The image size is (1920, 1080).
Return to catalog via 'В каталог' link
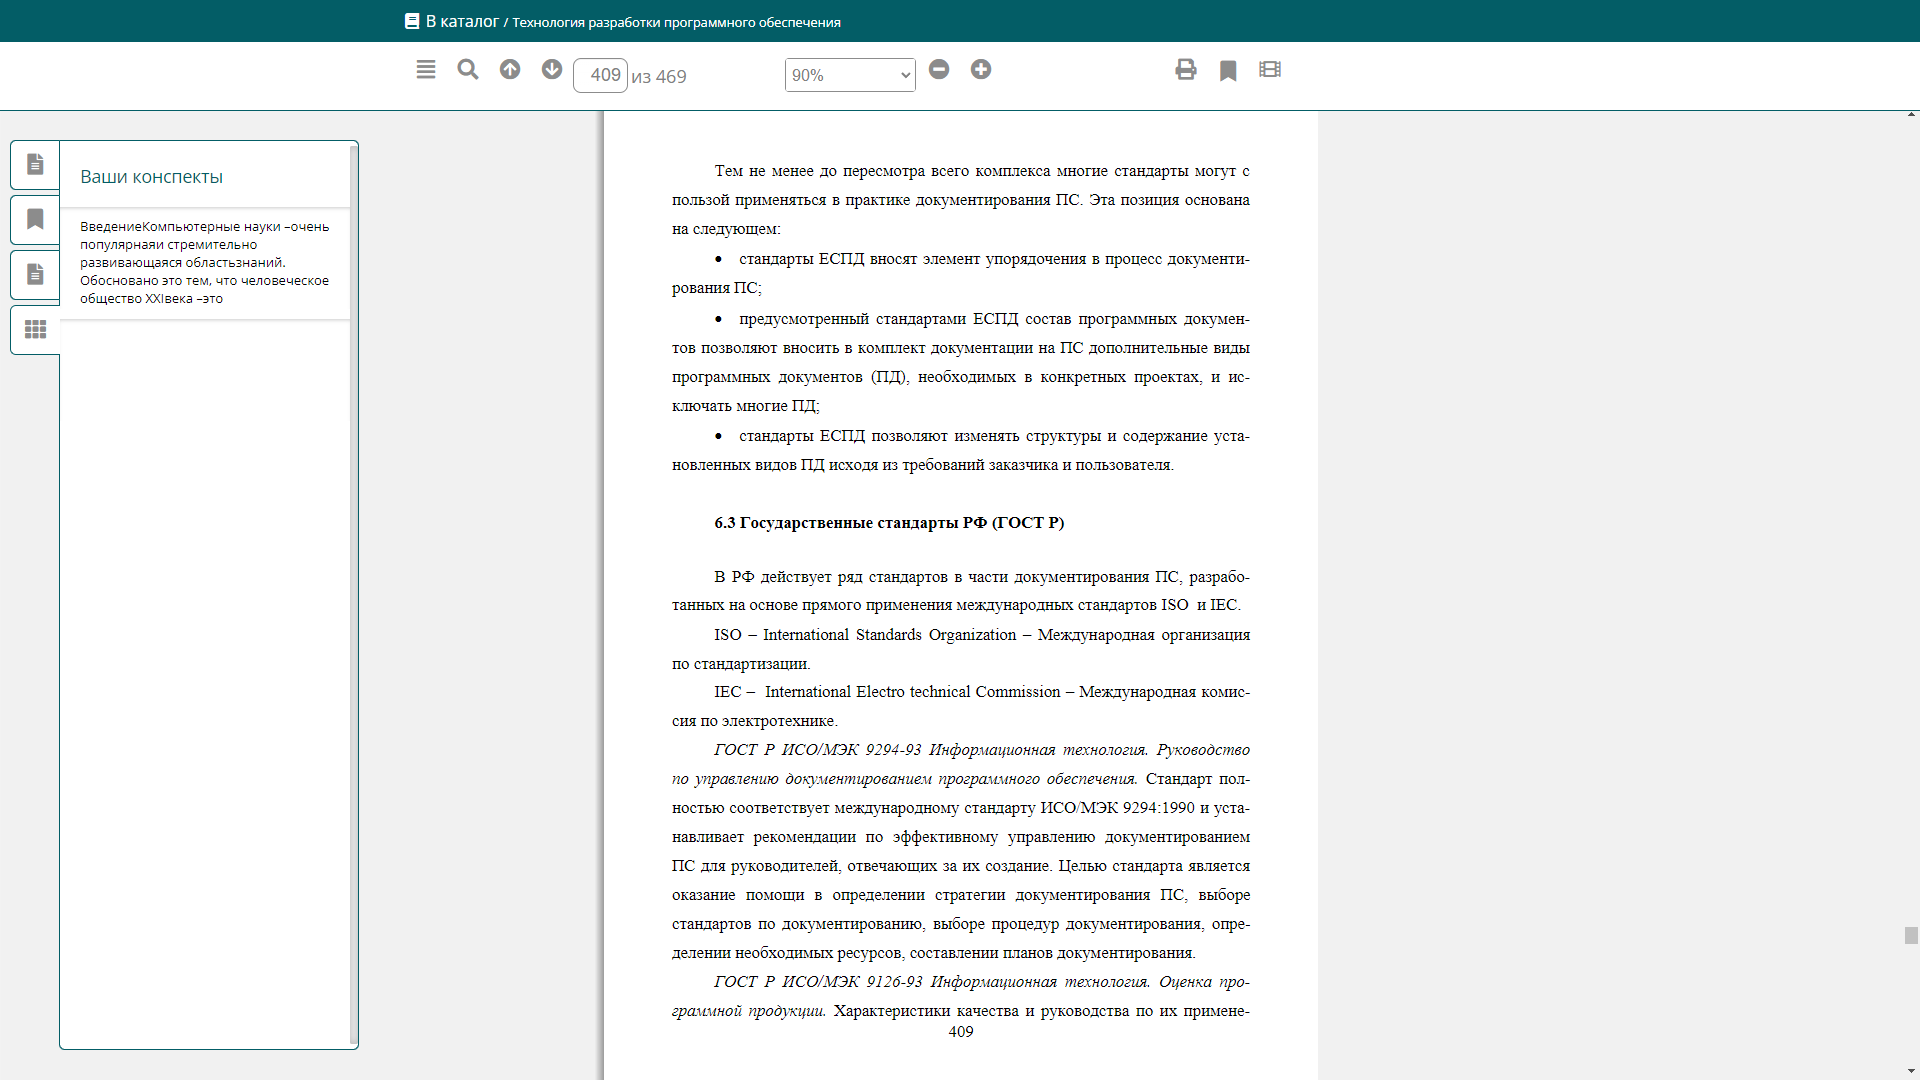(462, 21)
